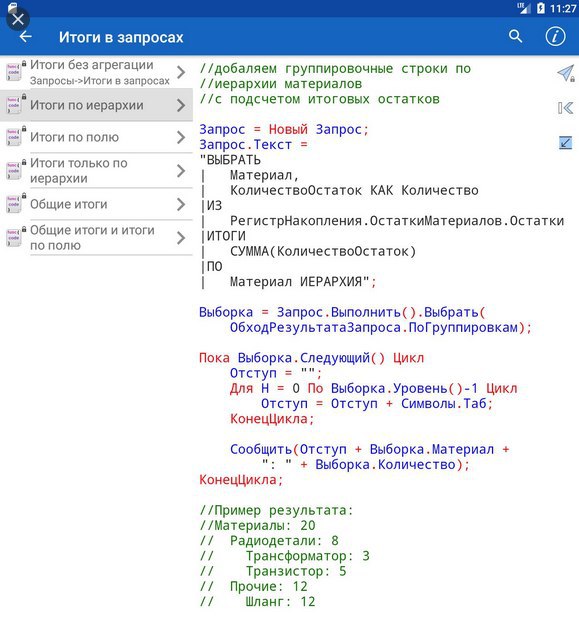This screenshot has height=627, width=579.
Task: Open the info icon in header
Action: tap(555, 36)
